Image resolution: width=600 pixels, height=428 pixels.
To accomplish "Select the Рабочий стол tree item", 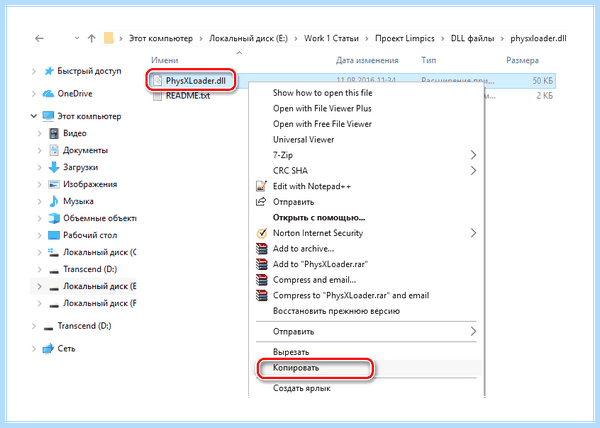I will click(90, 235).
